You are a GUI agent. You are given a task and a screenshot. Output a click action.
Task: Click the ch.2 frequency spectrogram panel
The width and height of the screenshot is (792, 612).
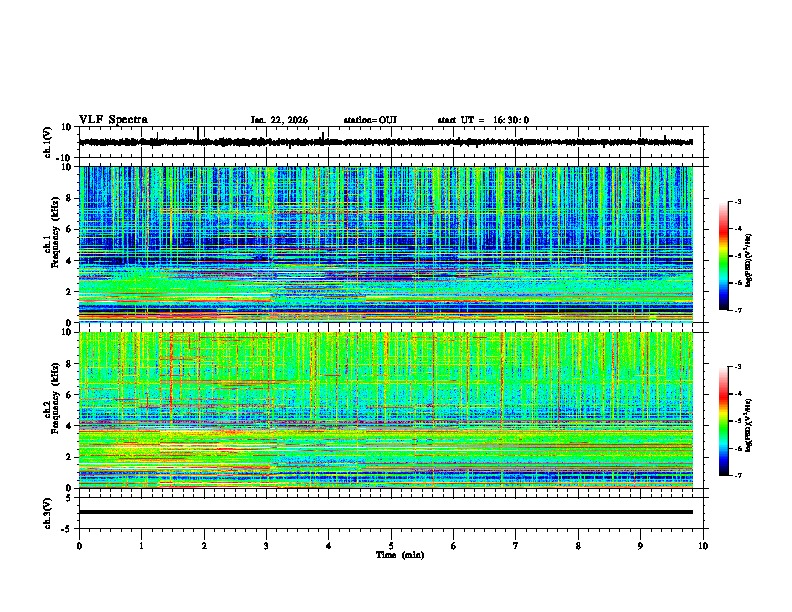386,410
